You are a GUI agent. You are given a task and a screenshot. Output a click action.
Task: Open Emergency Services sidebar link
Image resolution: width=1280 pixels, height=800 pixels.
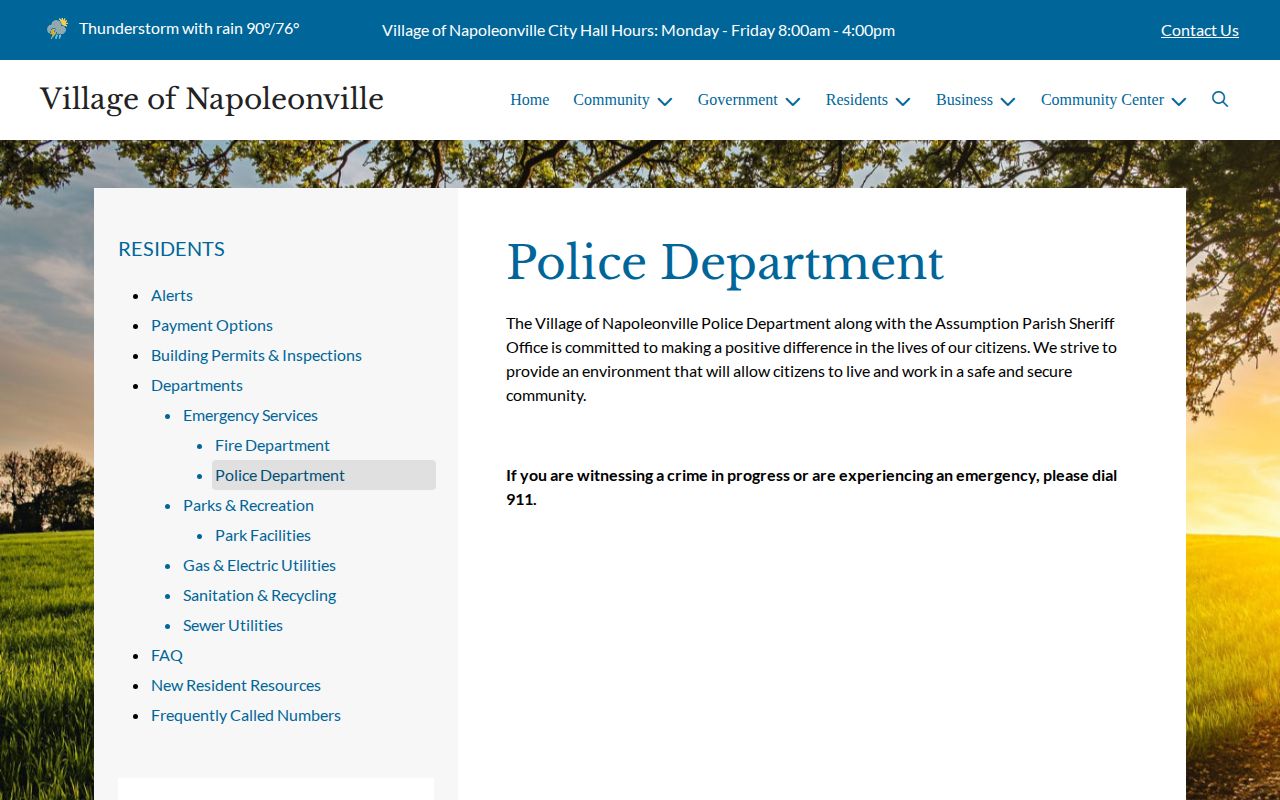[x=250, y=415]
